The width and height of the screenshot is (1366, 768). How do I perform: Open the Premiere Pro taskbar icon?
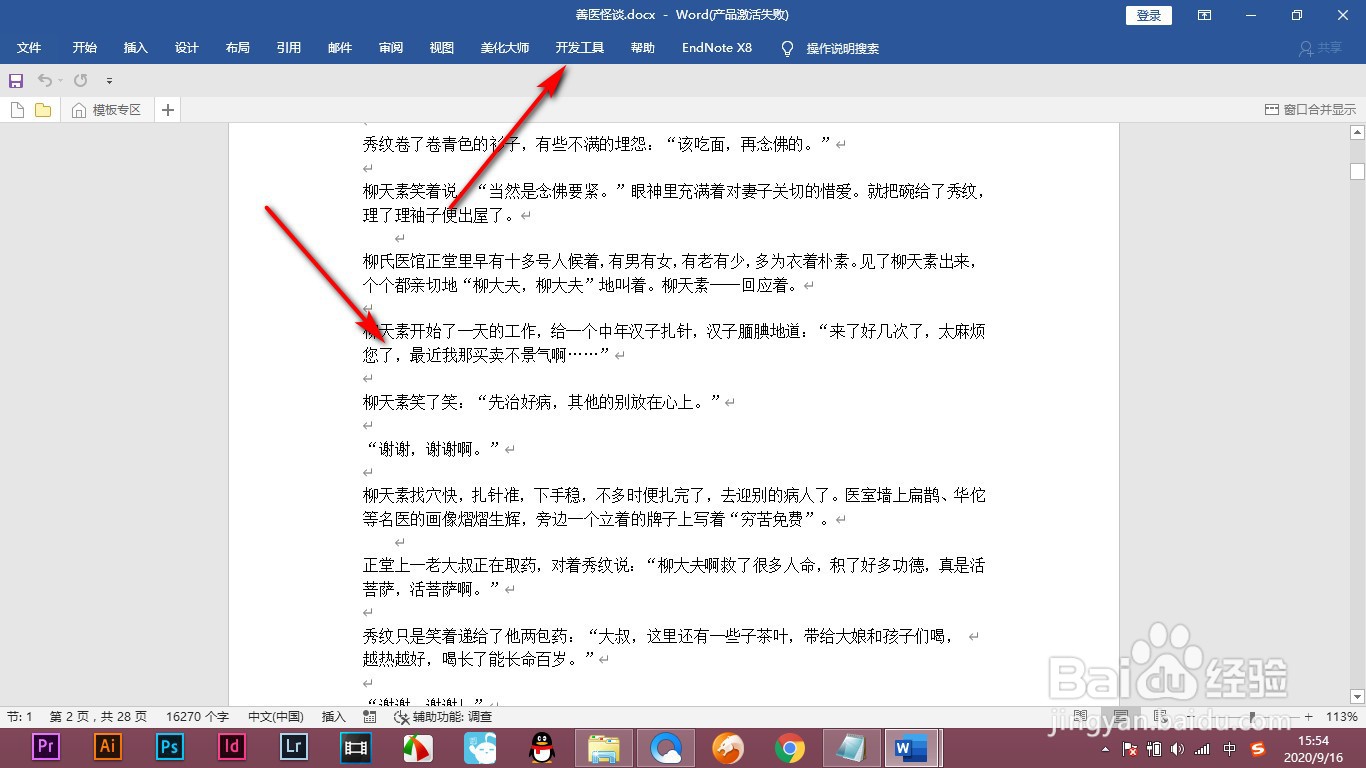tap(45, 747)
